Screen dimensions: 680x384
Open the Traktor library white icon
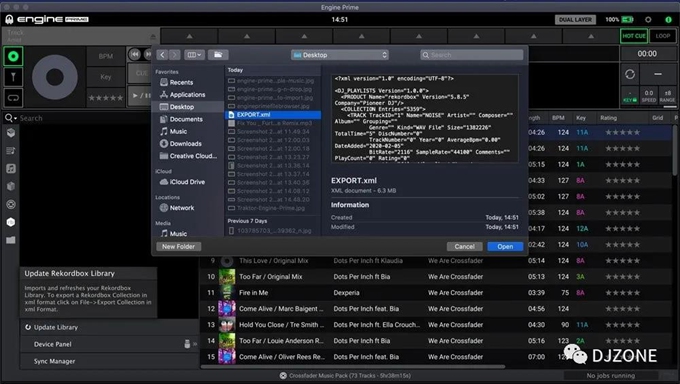coord(11,222)
